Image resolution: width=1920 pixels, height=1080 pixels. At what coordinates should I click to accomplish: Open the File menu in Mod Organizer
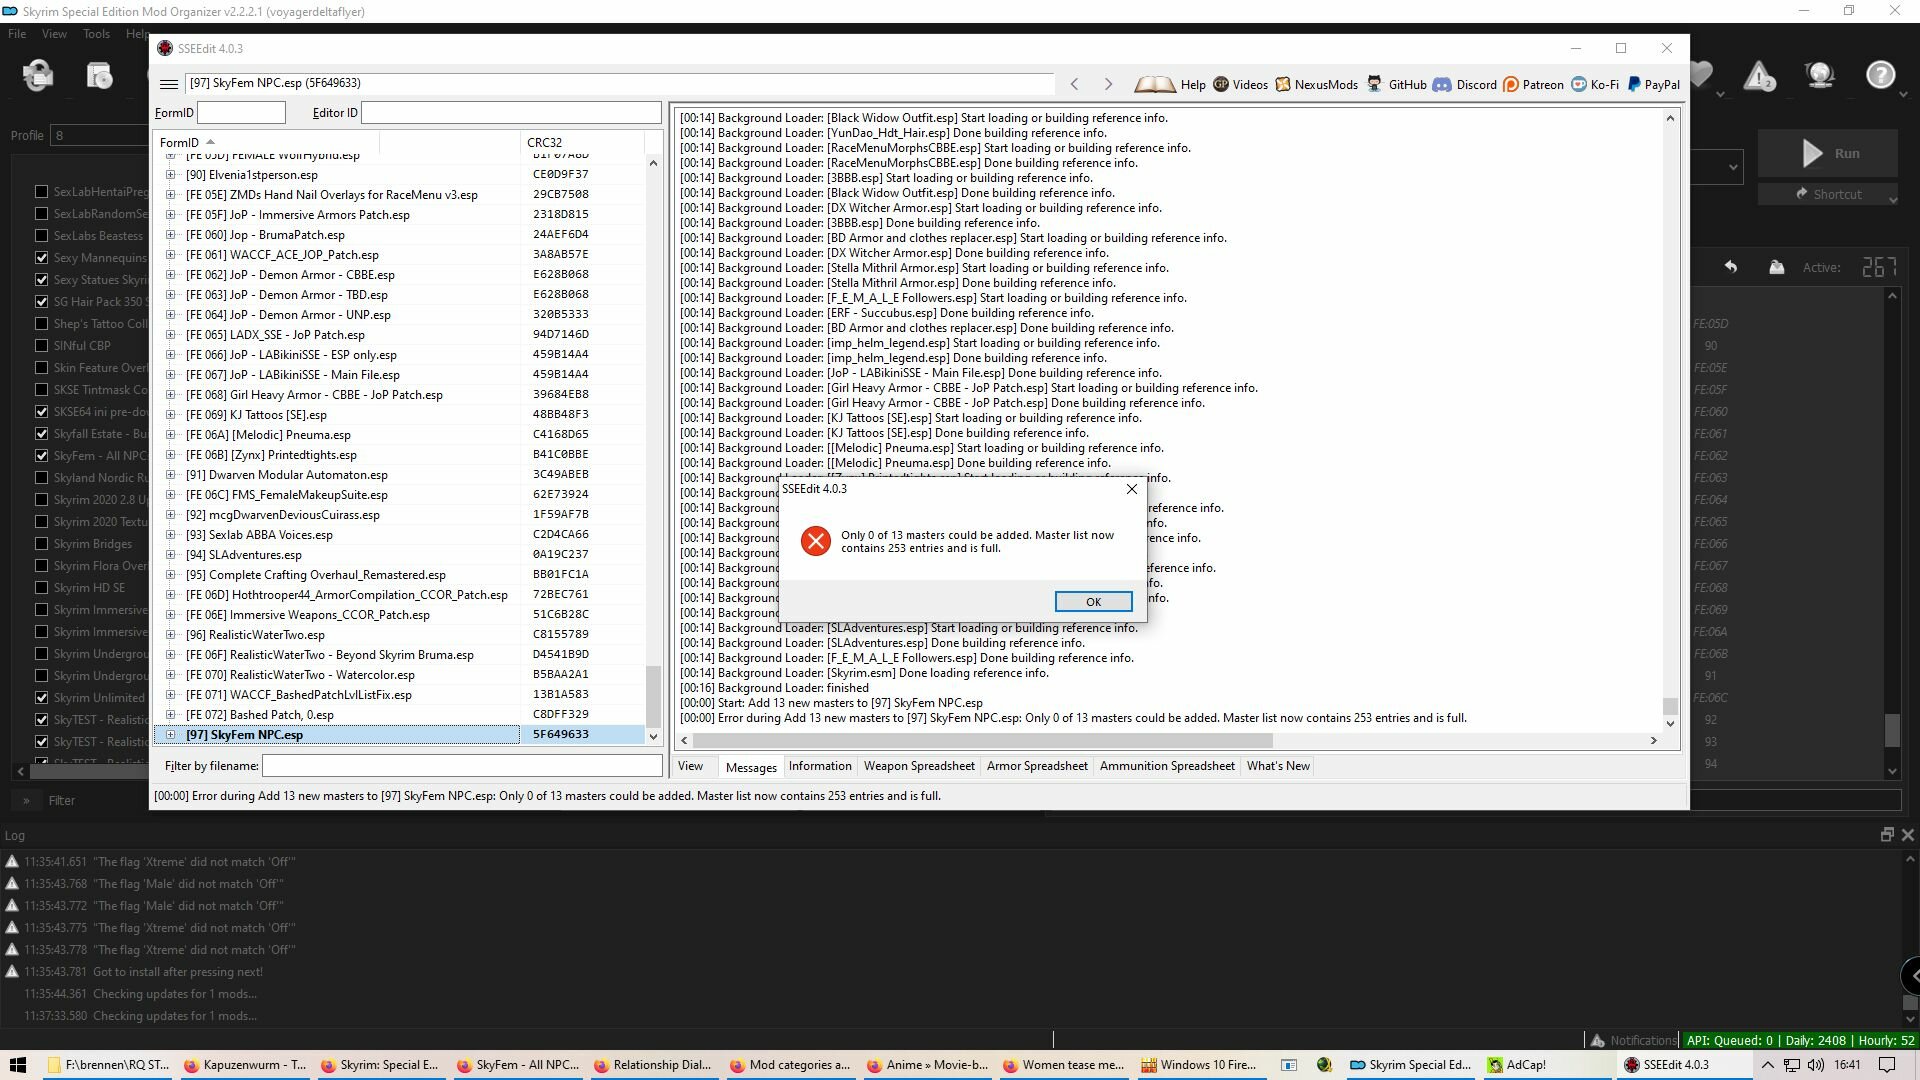point(17,34)
